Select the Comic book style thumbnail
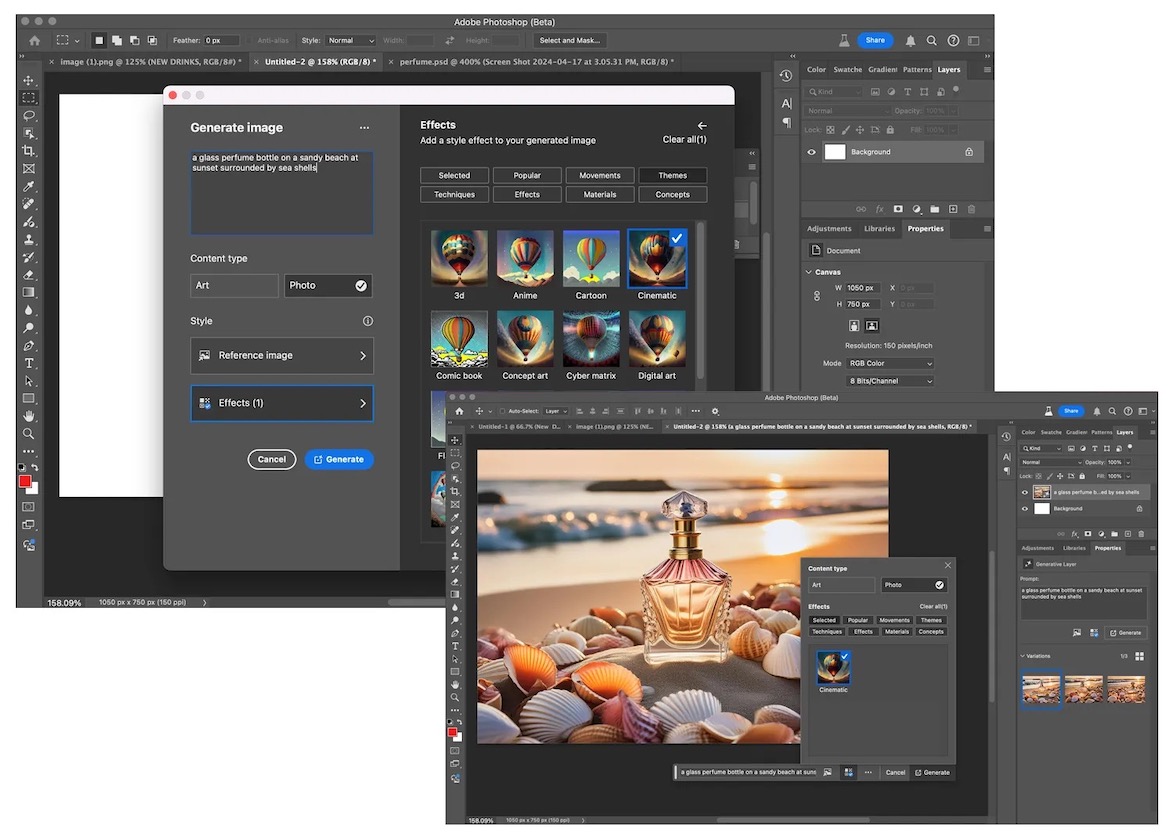This screenshot has width=1174, height=838. tap(459, 339)
